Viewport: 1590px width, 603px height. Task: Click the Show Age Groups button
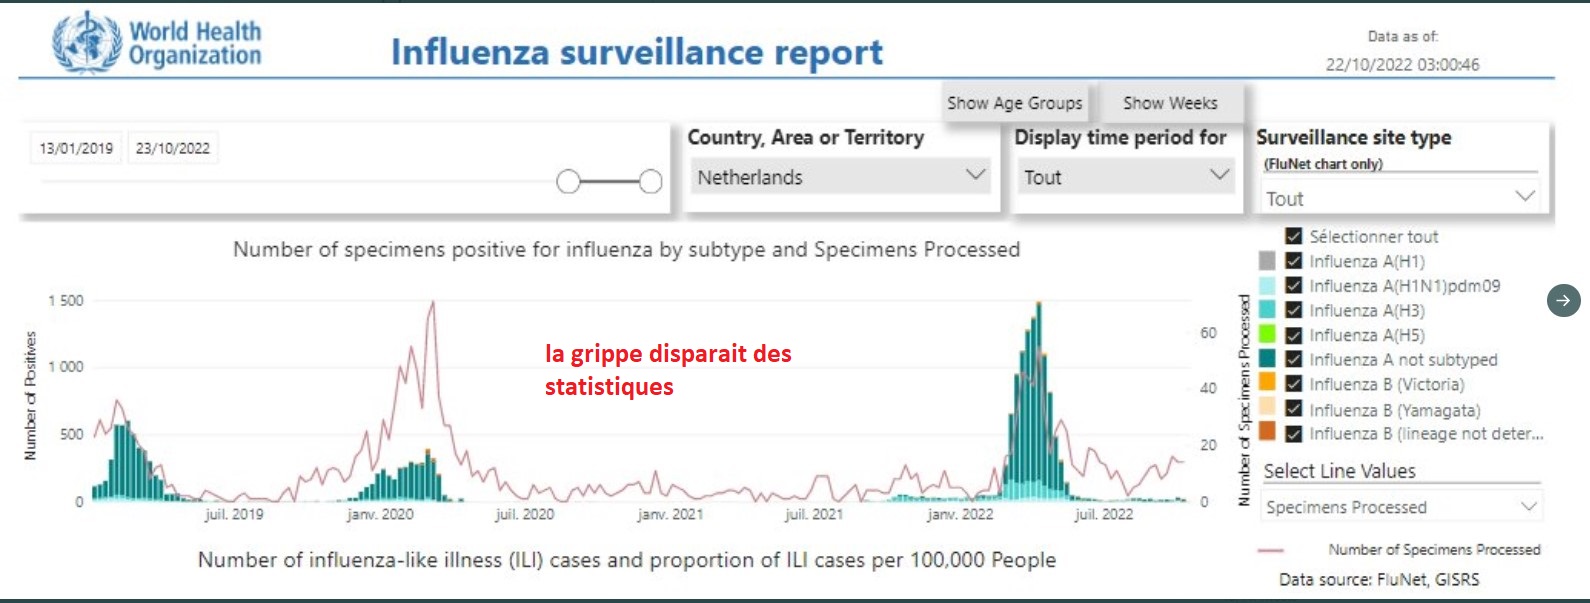tap(1014, 103)
